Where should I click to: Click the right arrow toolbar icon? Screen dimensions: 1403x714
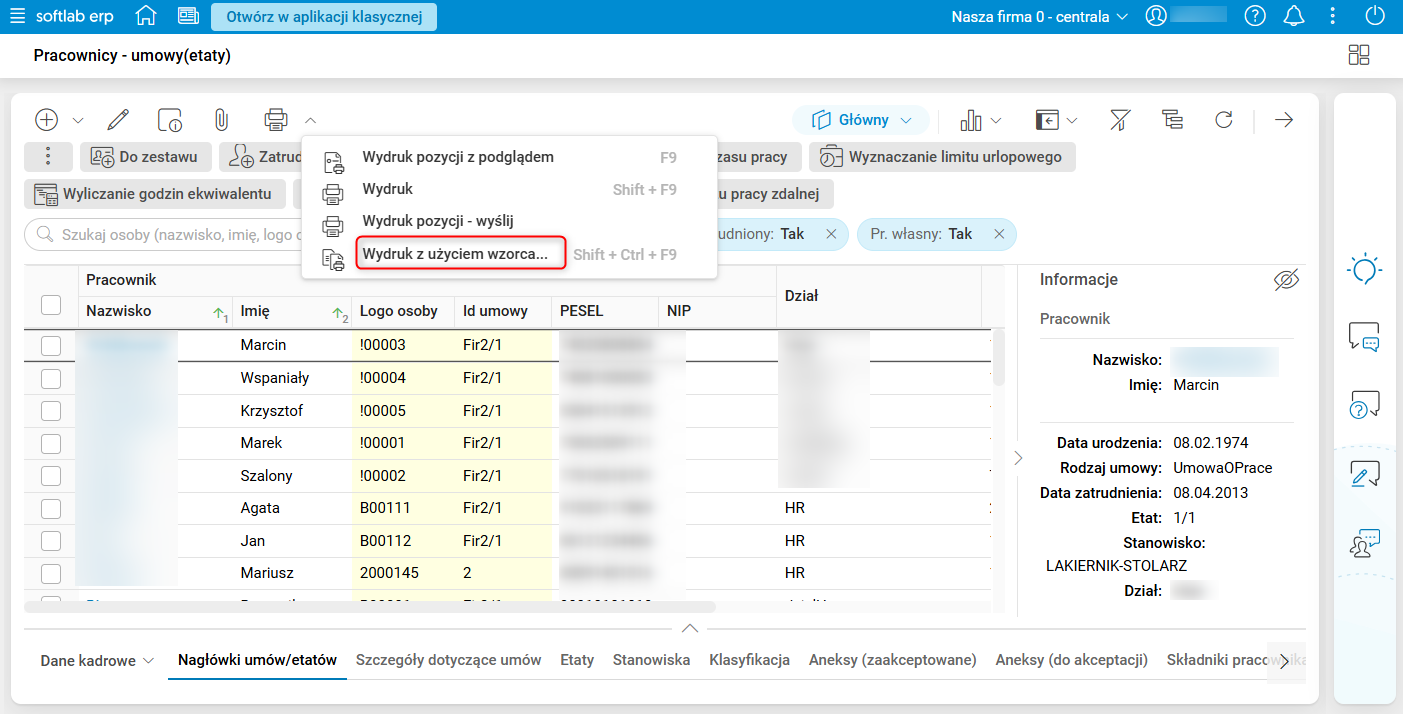1284,120
